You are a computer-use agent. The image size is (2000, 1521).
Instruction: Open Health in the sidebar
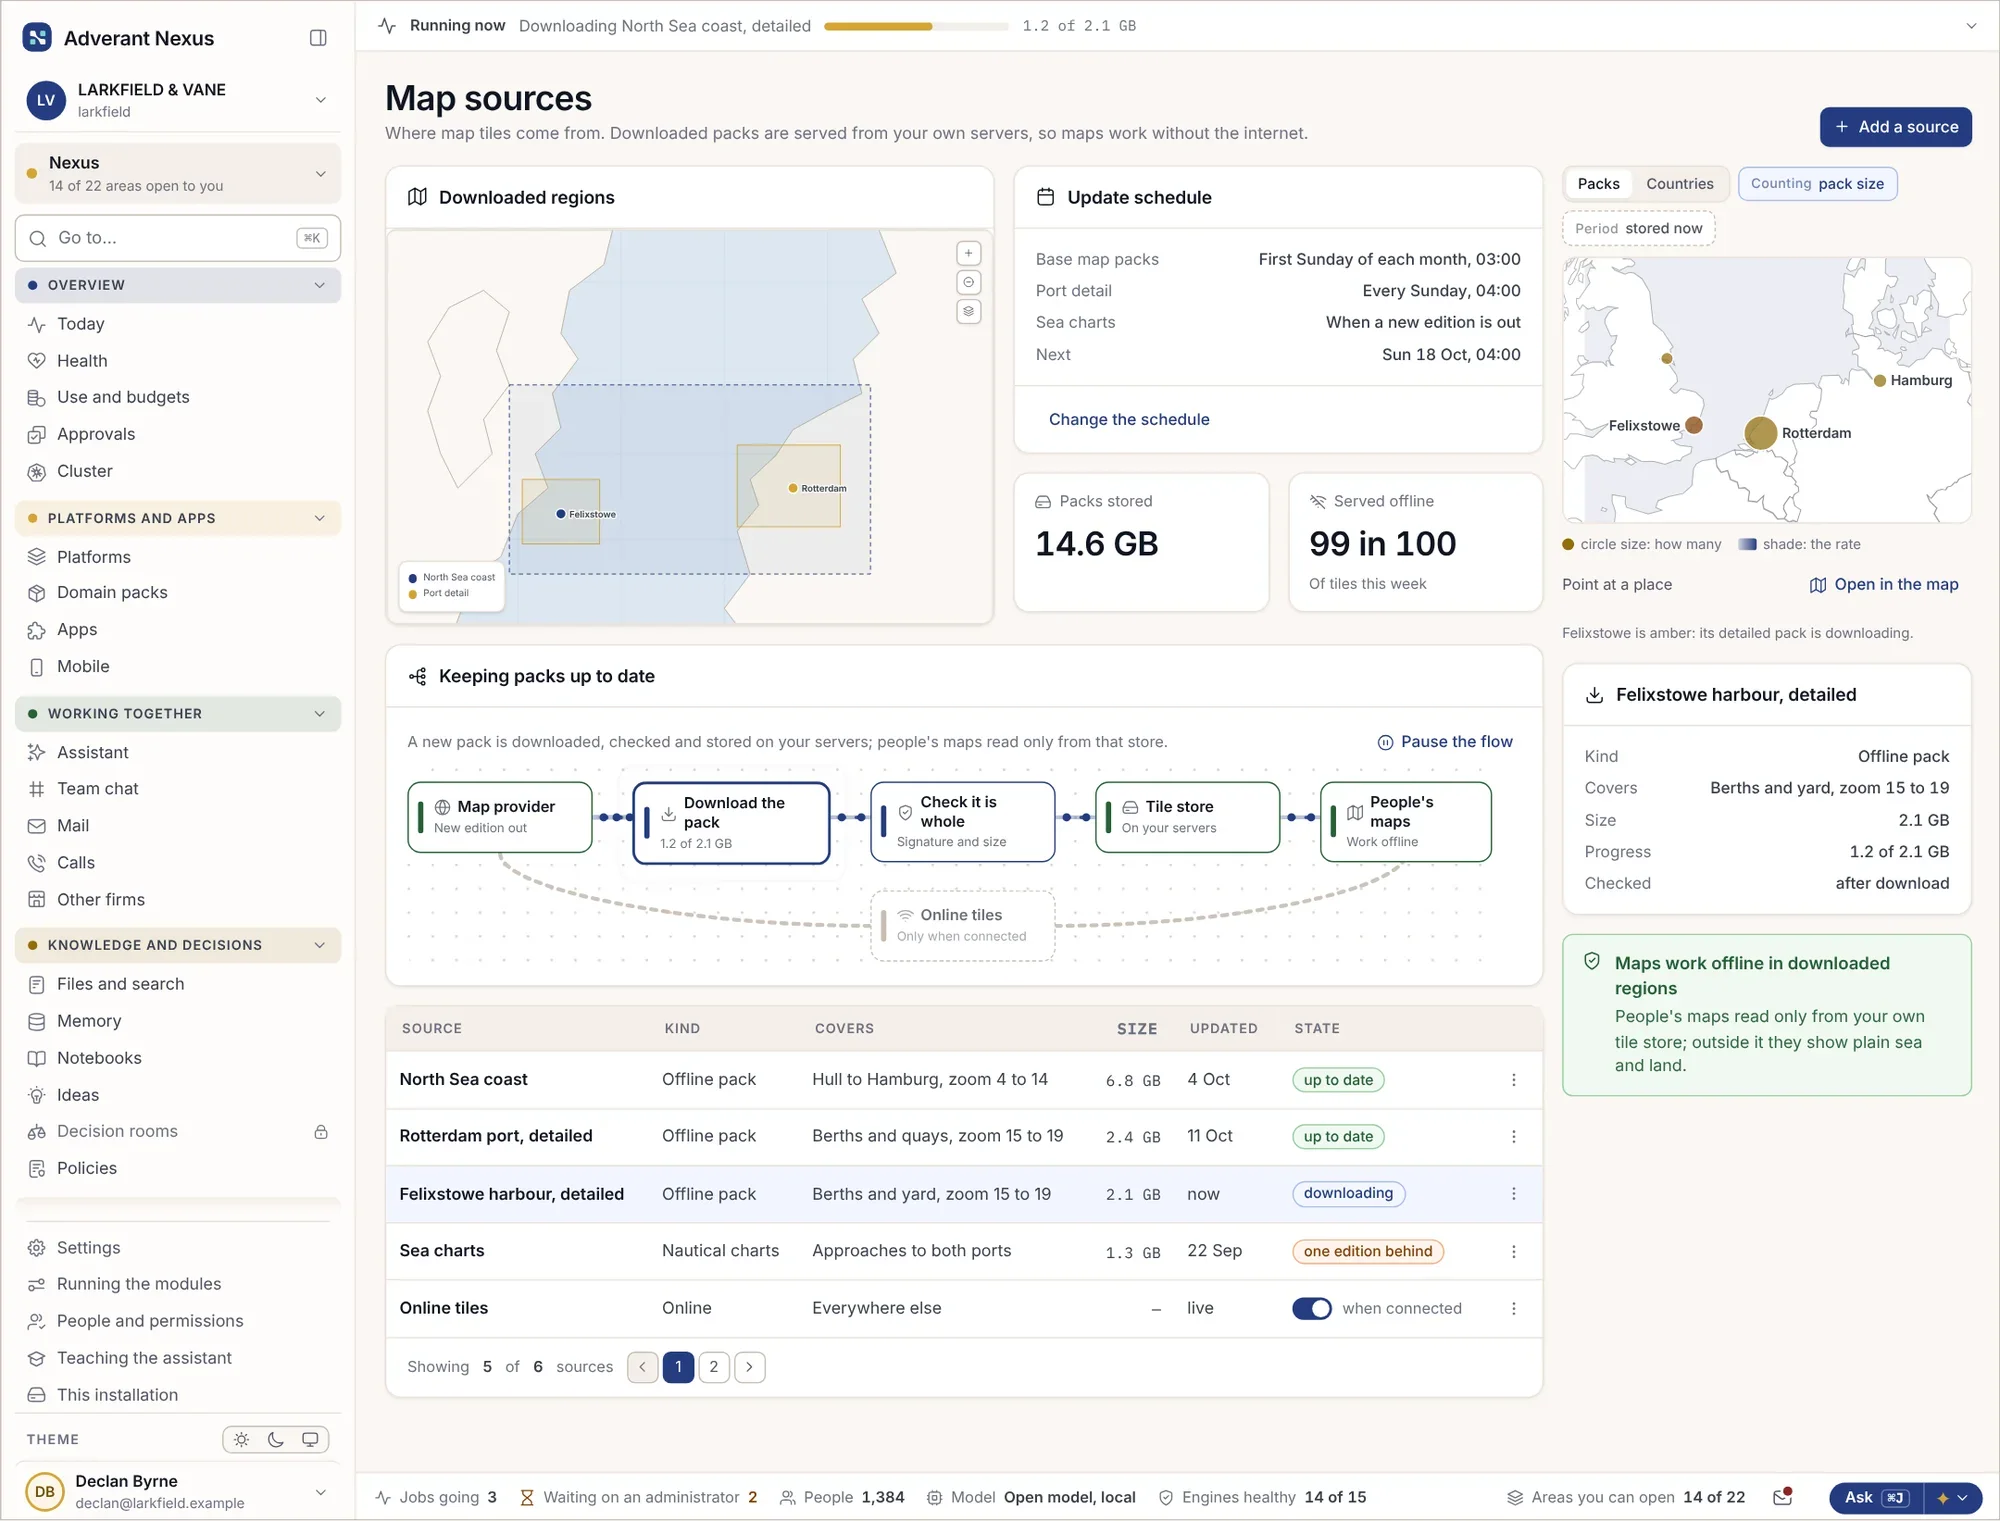click(x=178, y=361)
